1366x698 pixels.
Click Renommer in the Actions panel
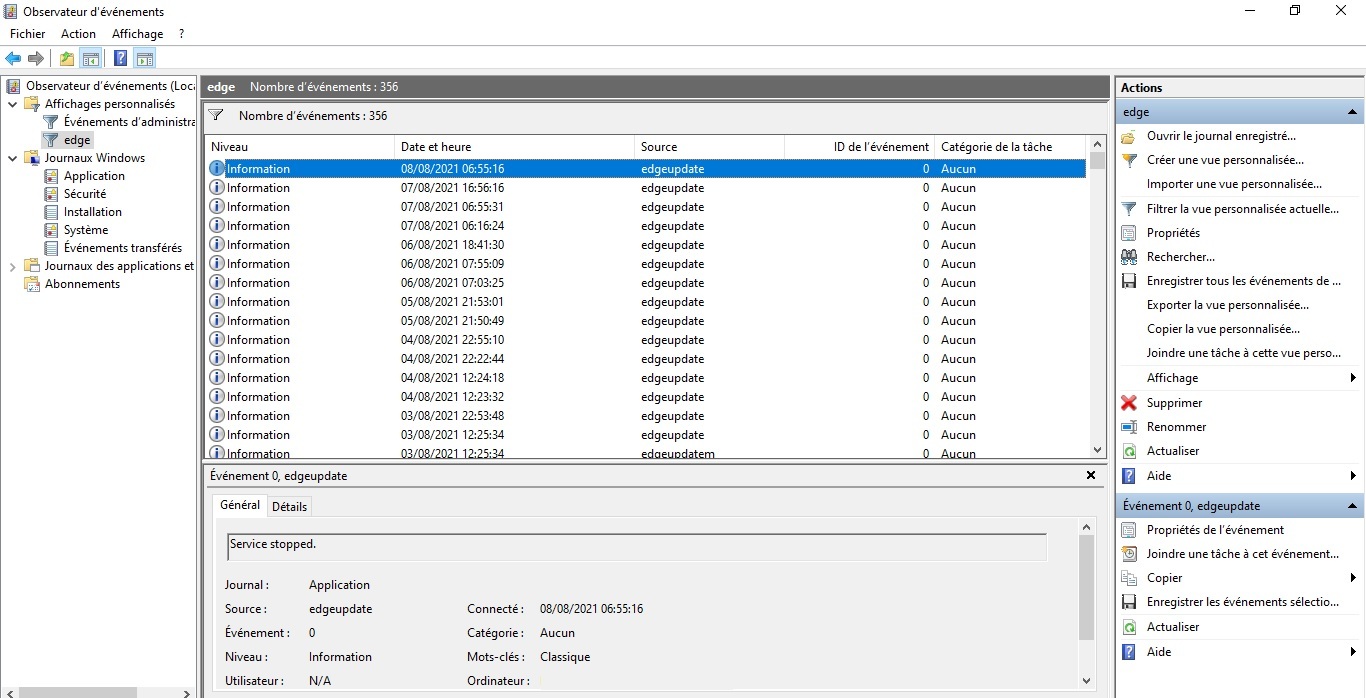tap(1176, 427)
